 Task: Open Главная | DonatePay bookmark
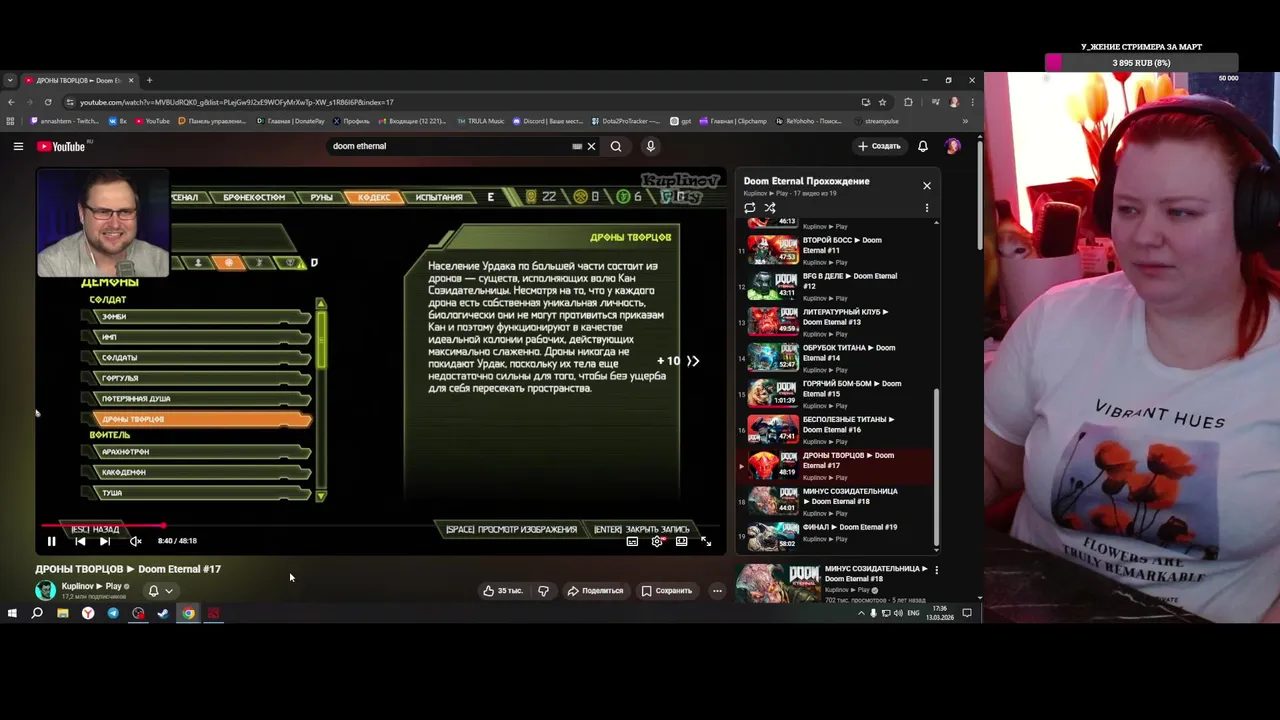click(290, 121)
